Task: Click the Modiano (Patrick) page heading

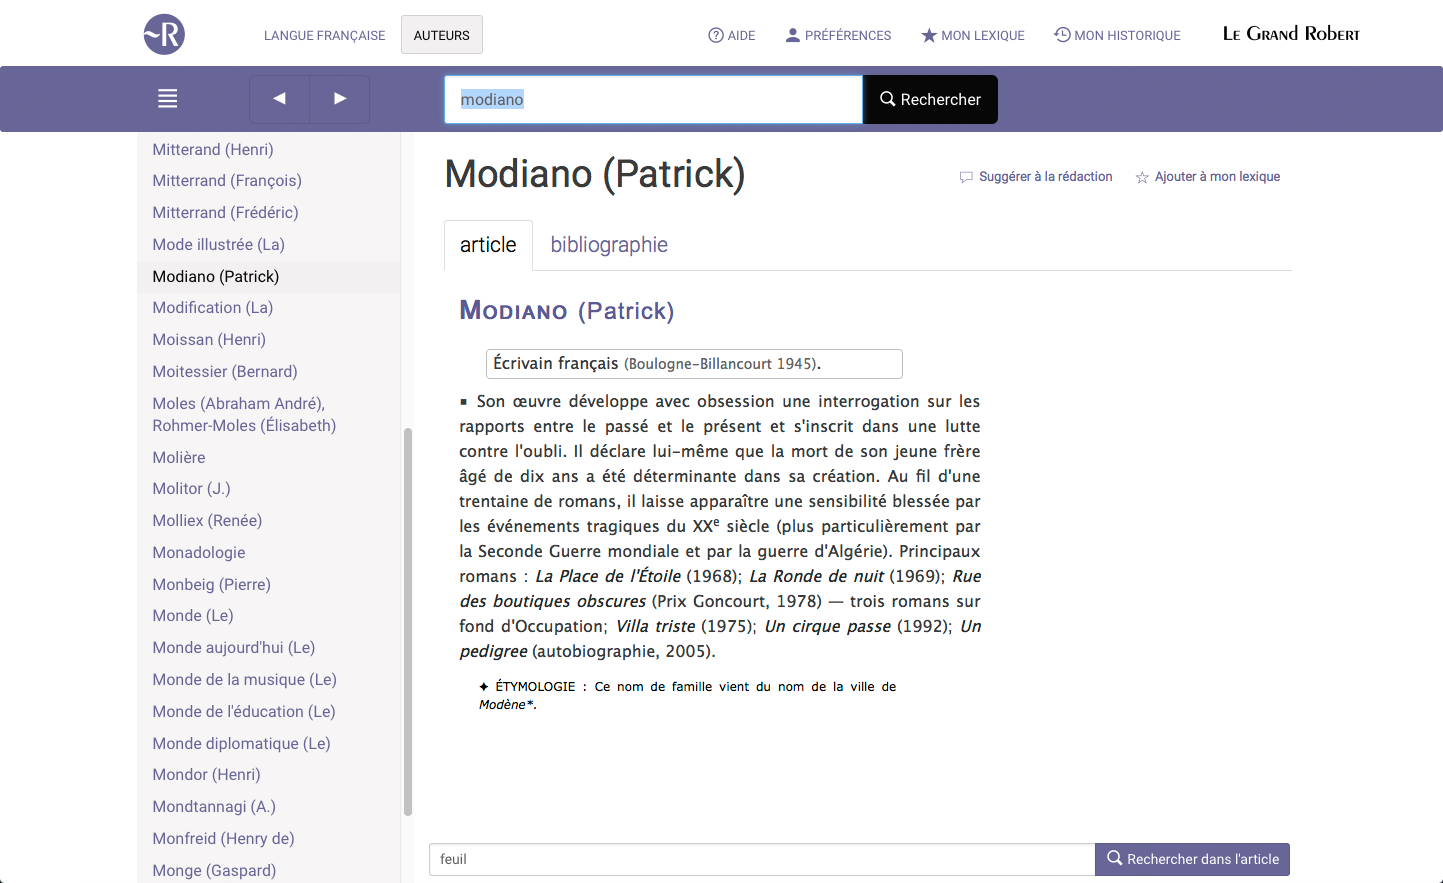Action: click(x=595, y=174)
